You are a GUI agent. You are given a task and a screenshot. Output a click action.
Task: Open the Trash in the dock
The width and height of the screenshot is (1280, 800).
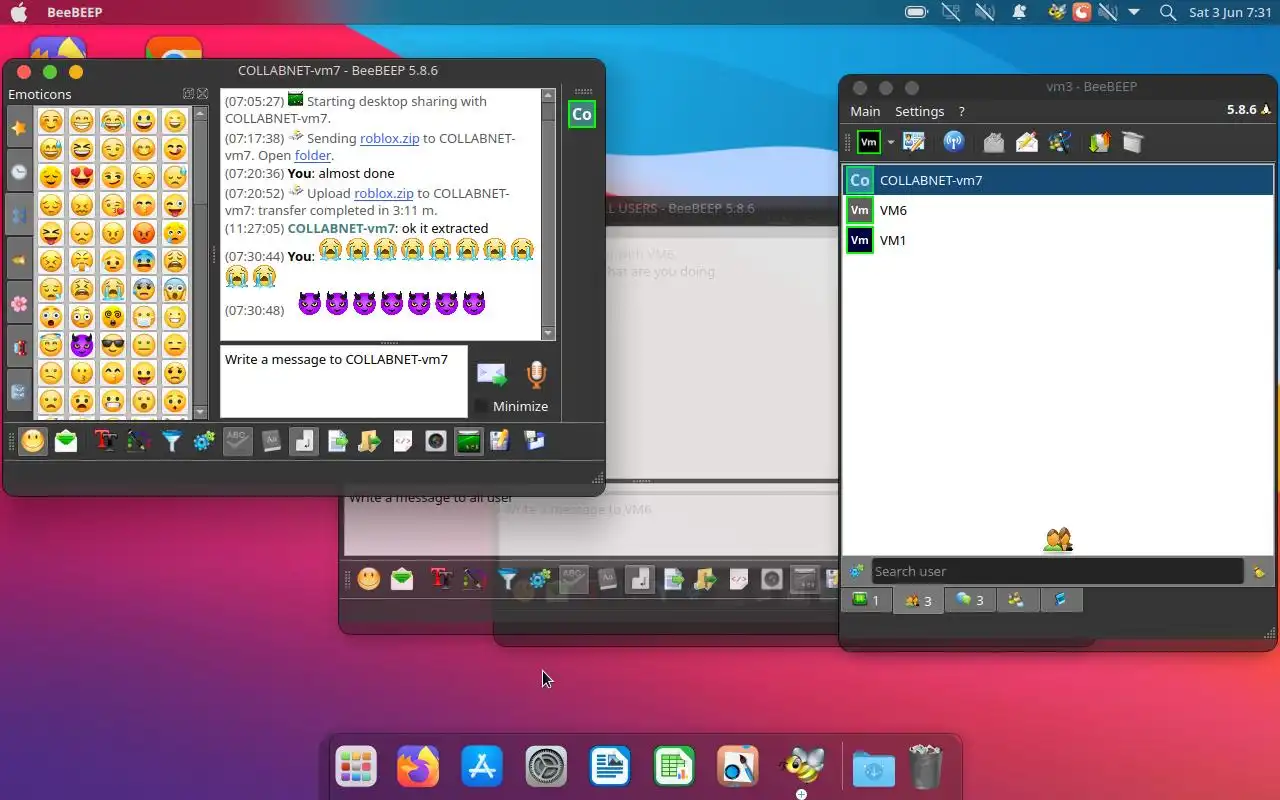pos(926,768)
